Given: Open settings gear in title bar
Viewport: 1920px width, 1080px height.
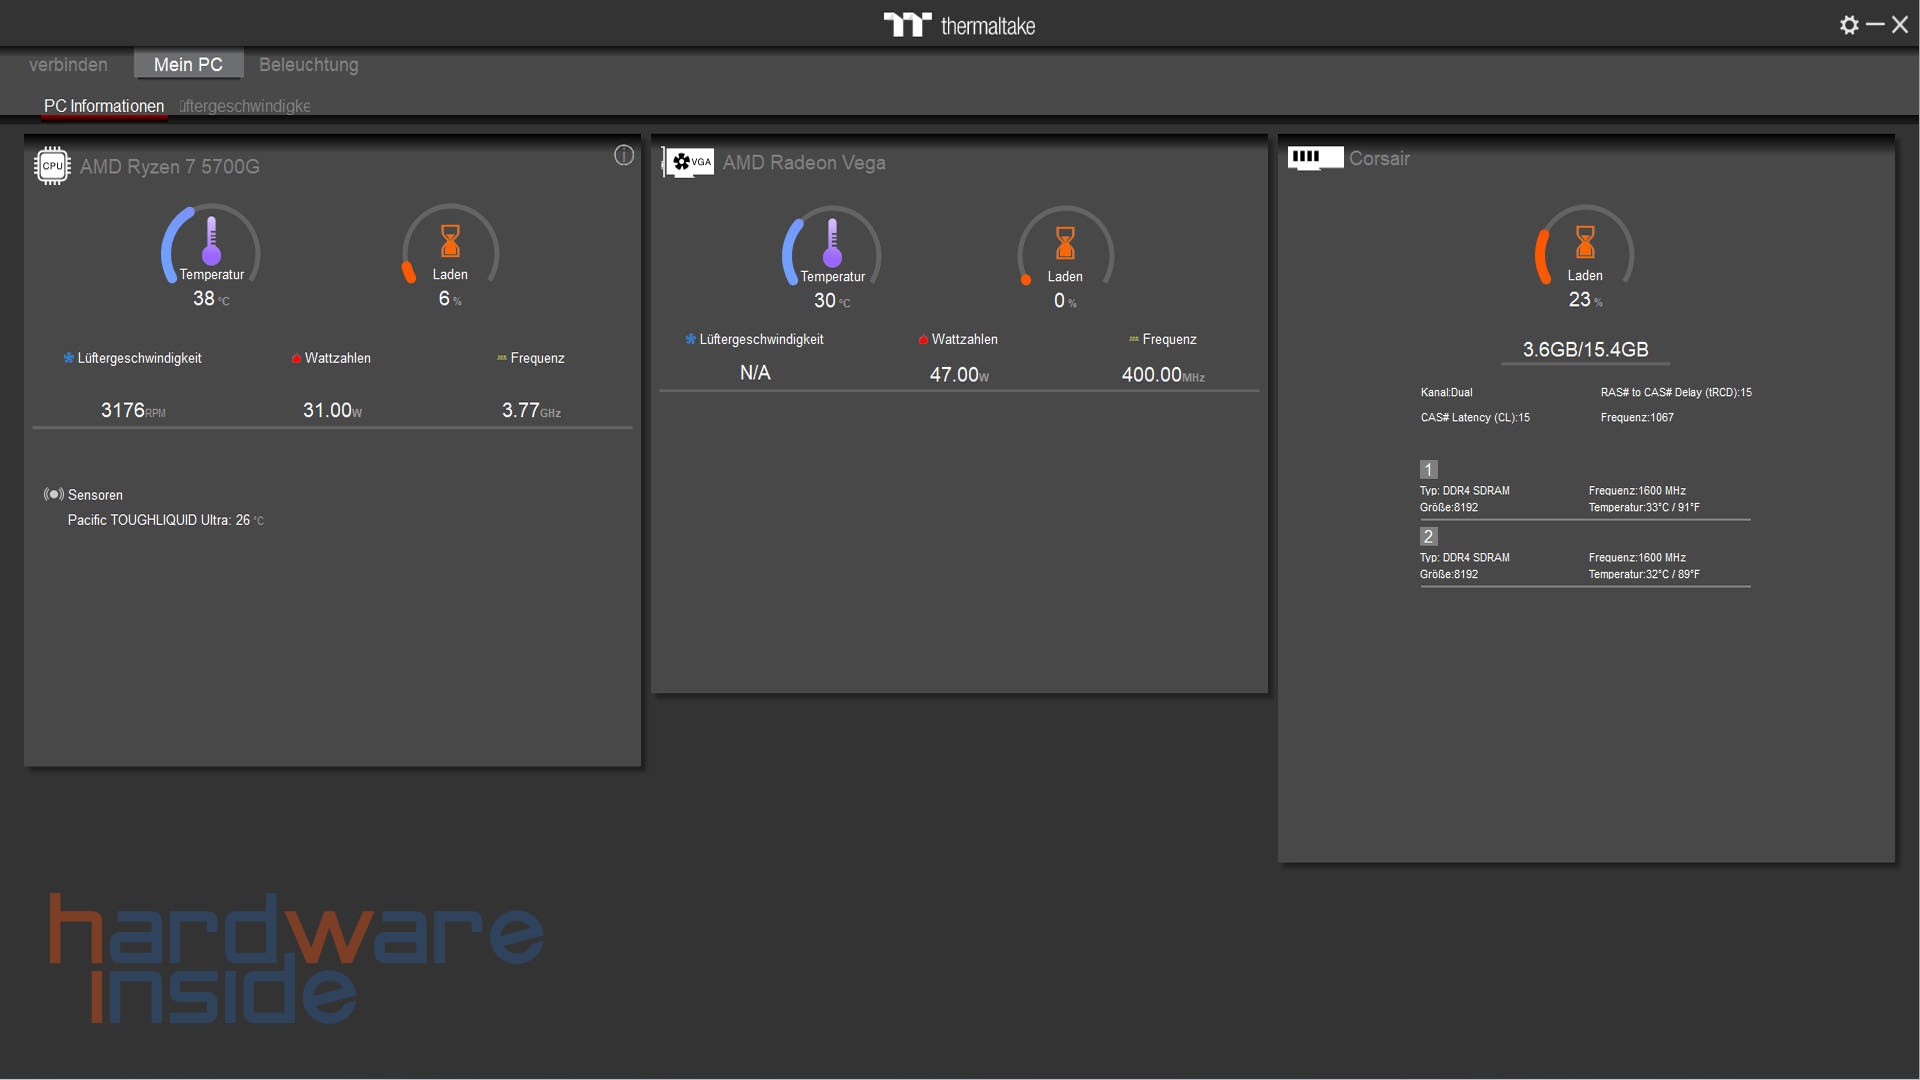Looking at the screenshot, I should coord(1849,25).
